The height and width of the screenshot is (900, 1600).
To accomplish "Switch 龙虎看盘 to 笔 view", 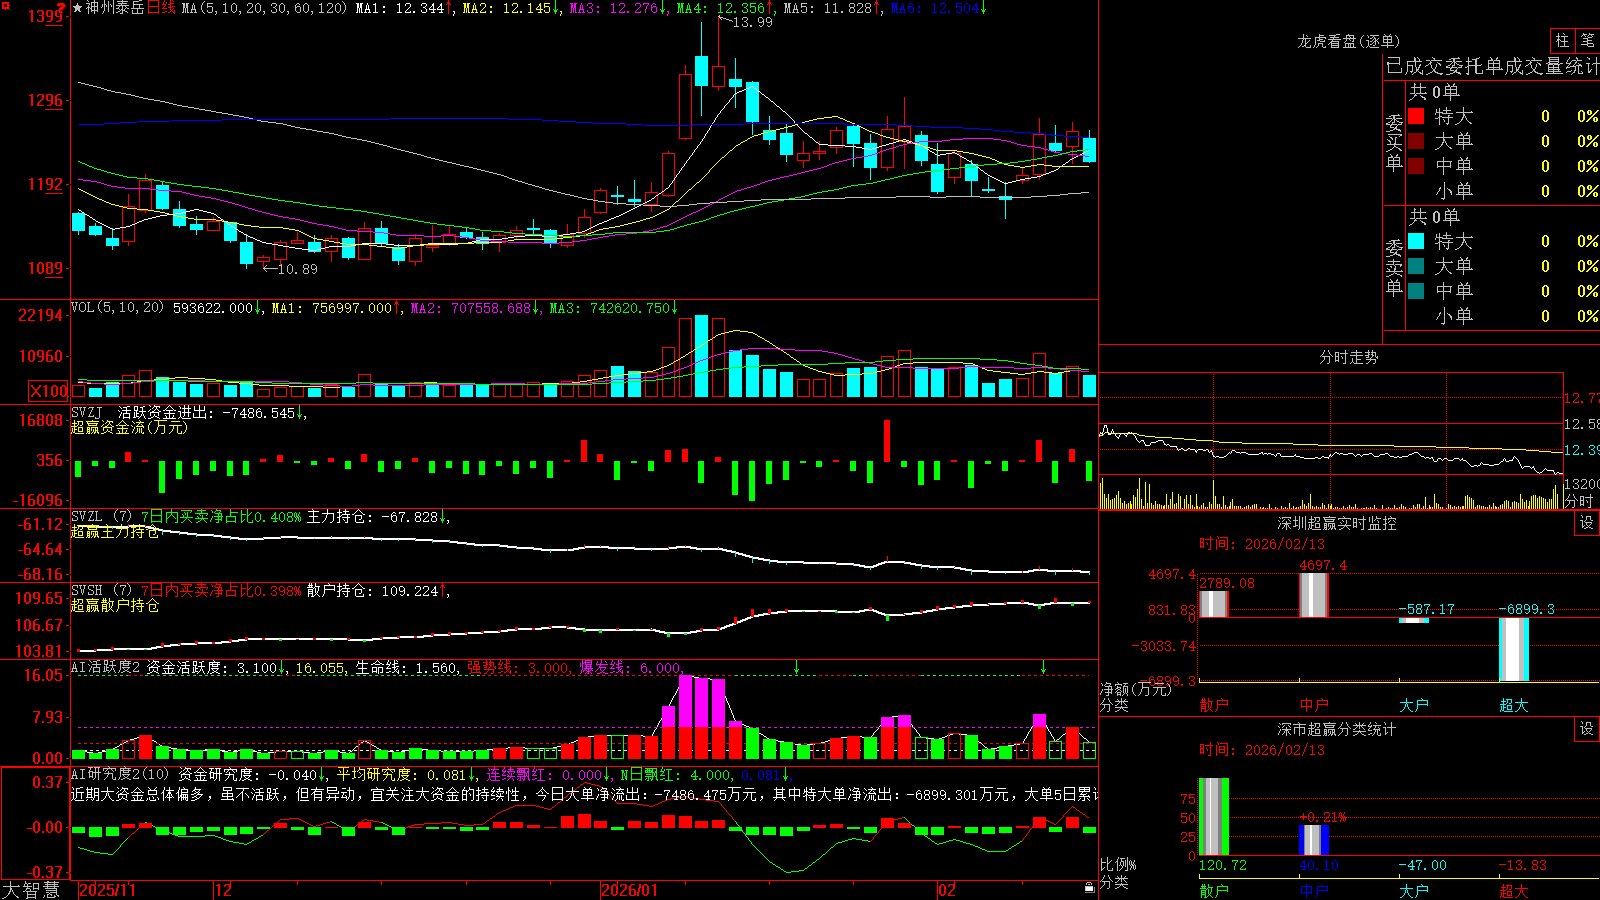I will tap(1587, 41).
